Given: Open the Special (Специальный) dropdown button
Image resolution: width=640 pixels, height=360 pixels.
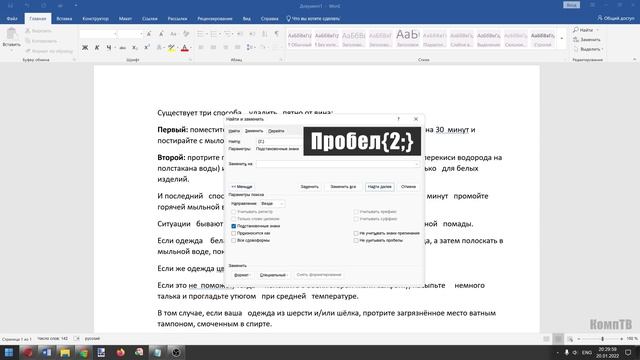Looking at the screenshot, I should click(x=273, y=275).
